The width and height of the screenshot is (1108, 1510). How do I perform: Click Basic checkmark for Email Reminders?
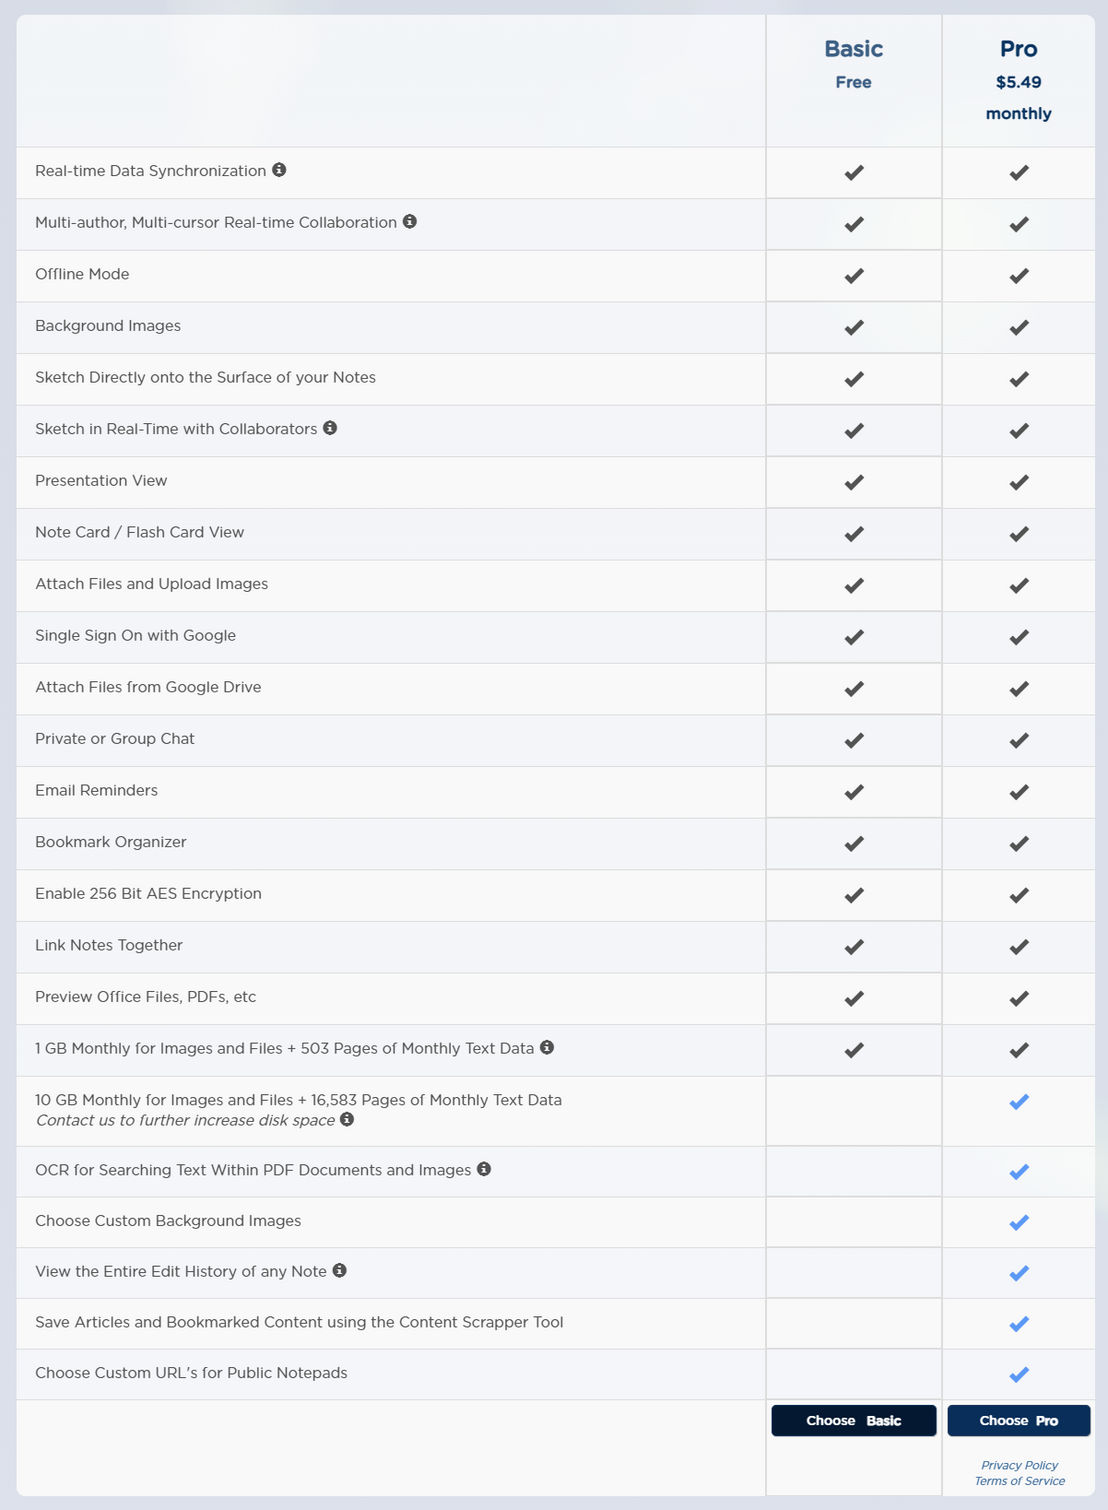point(854,793)
